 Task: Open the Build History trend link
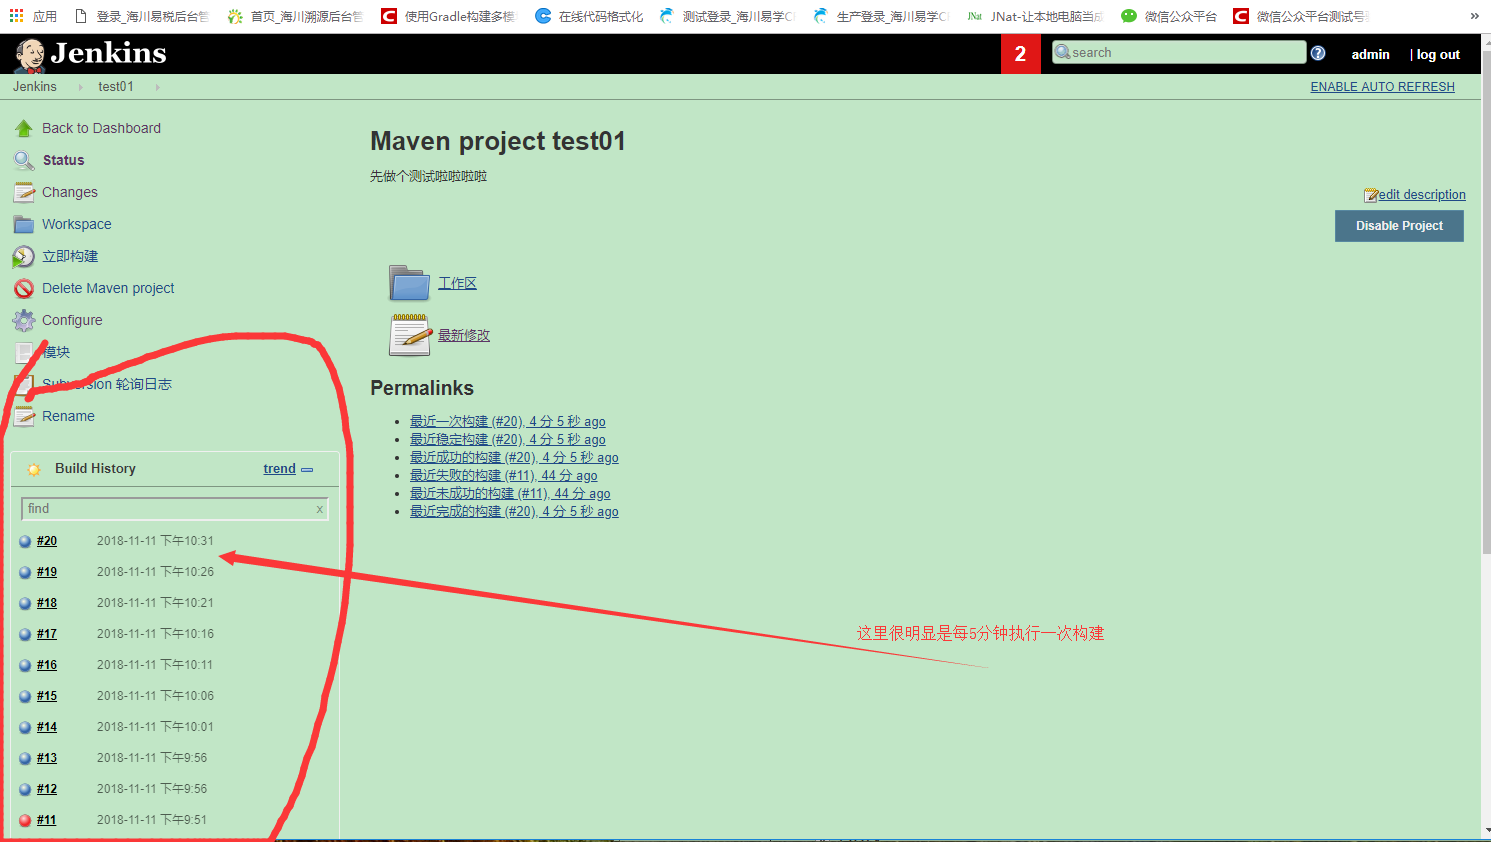(x=279, y=469)
